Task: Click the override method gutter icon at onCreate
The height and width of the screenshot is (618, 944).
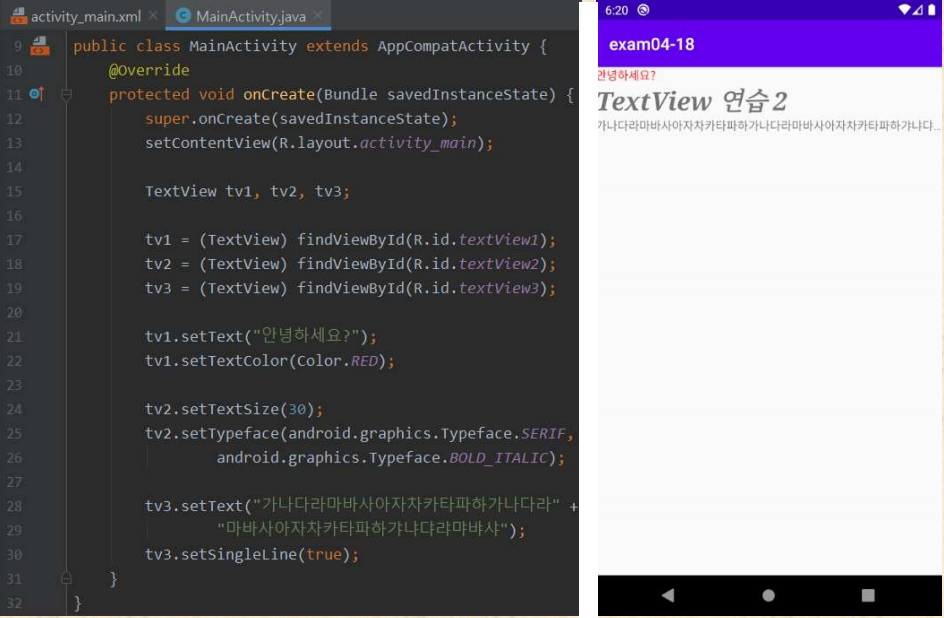Action: point(37,93)
